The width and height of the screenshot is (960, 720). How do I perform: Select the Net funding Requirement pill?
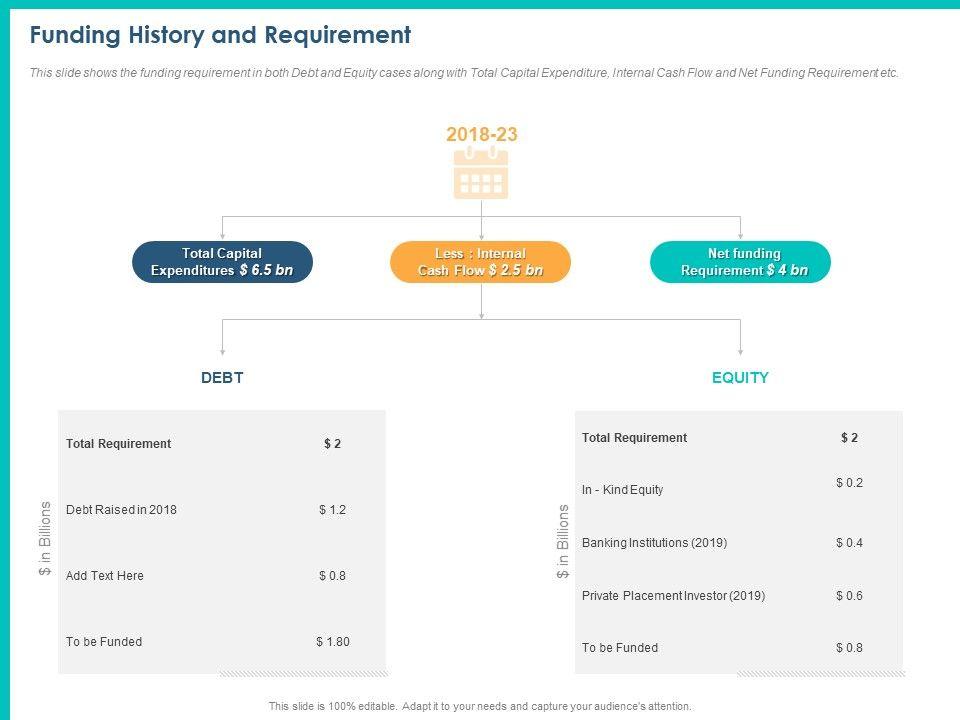pos(740,262)
